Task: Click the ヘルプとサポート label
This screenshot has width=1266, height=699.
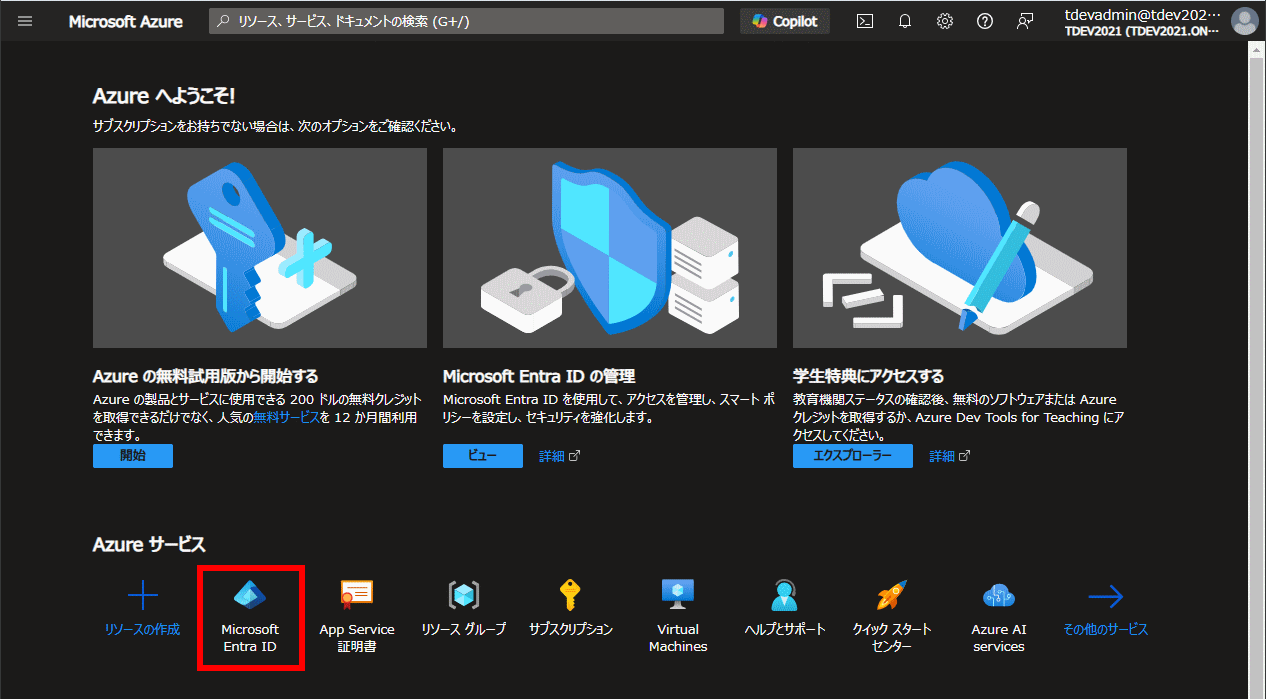Action: pos(785,629)
